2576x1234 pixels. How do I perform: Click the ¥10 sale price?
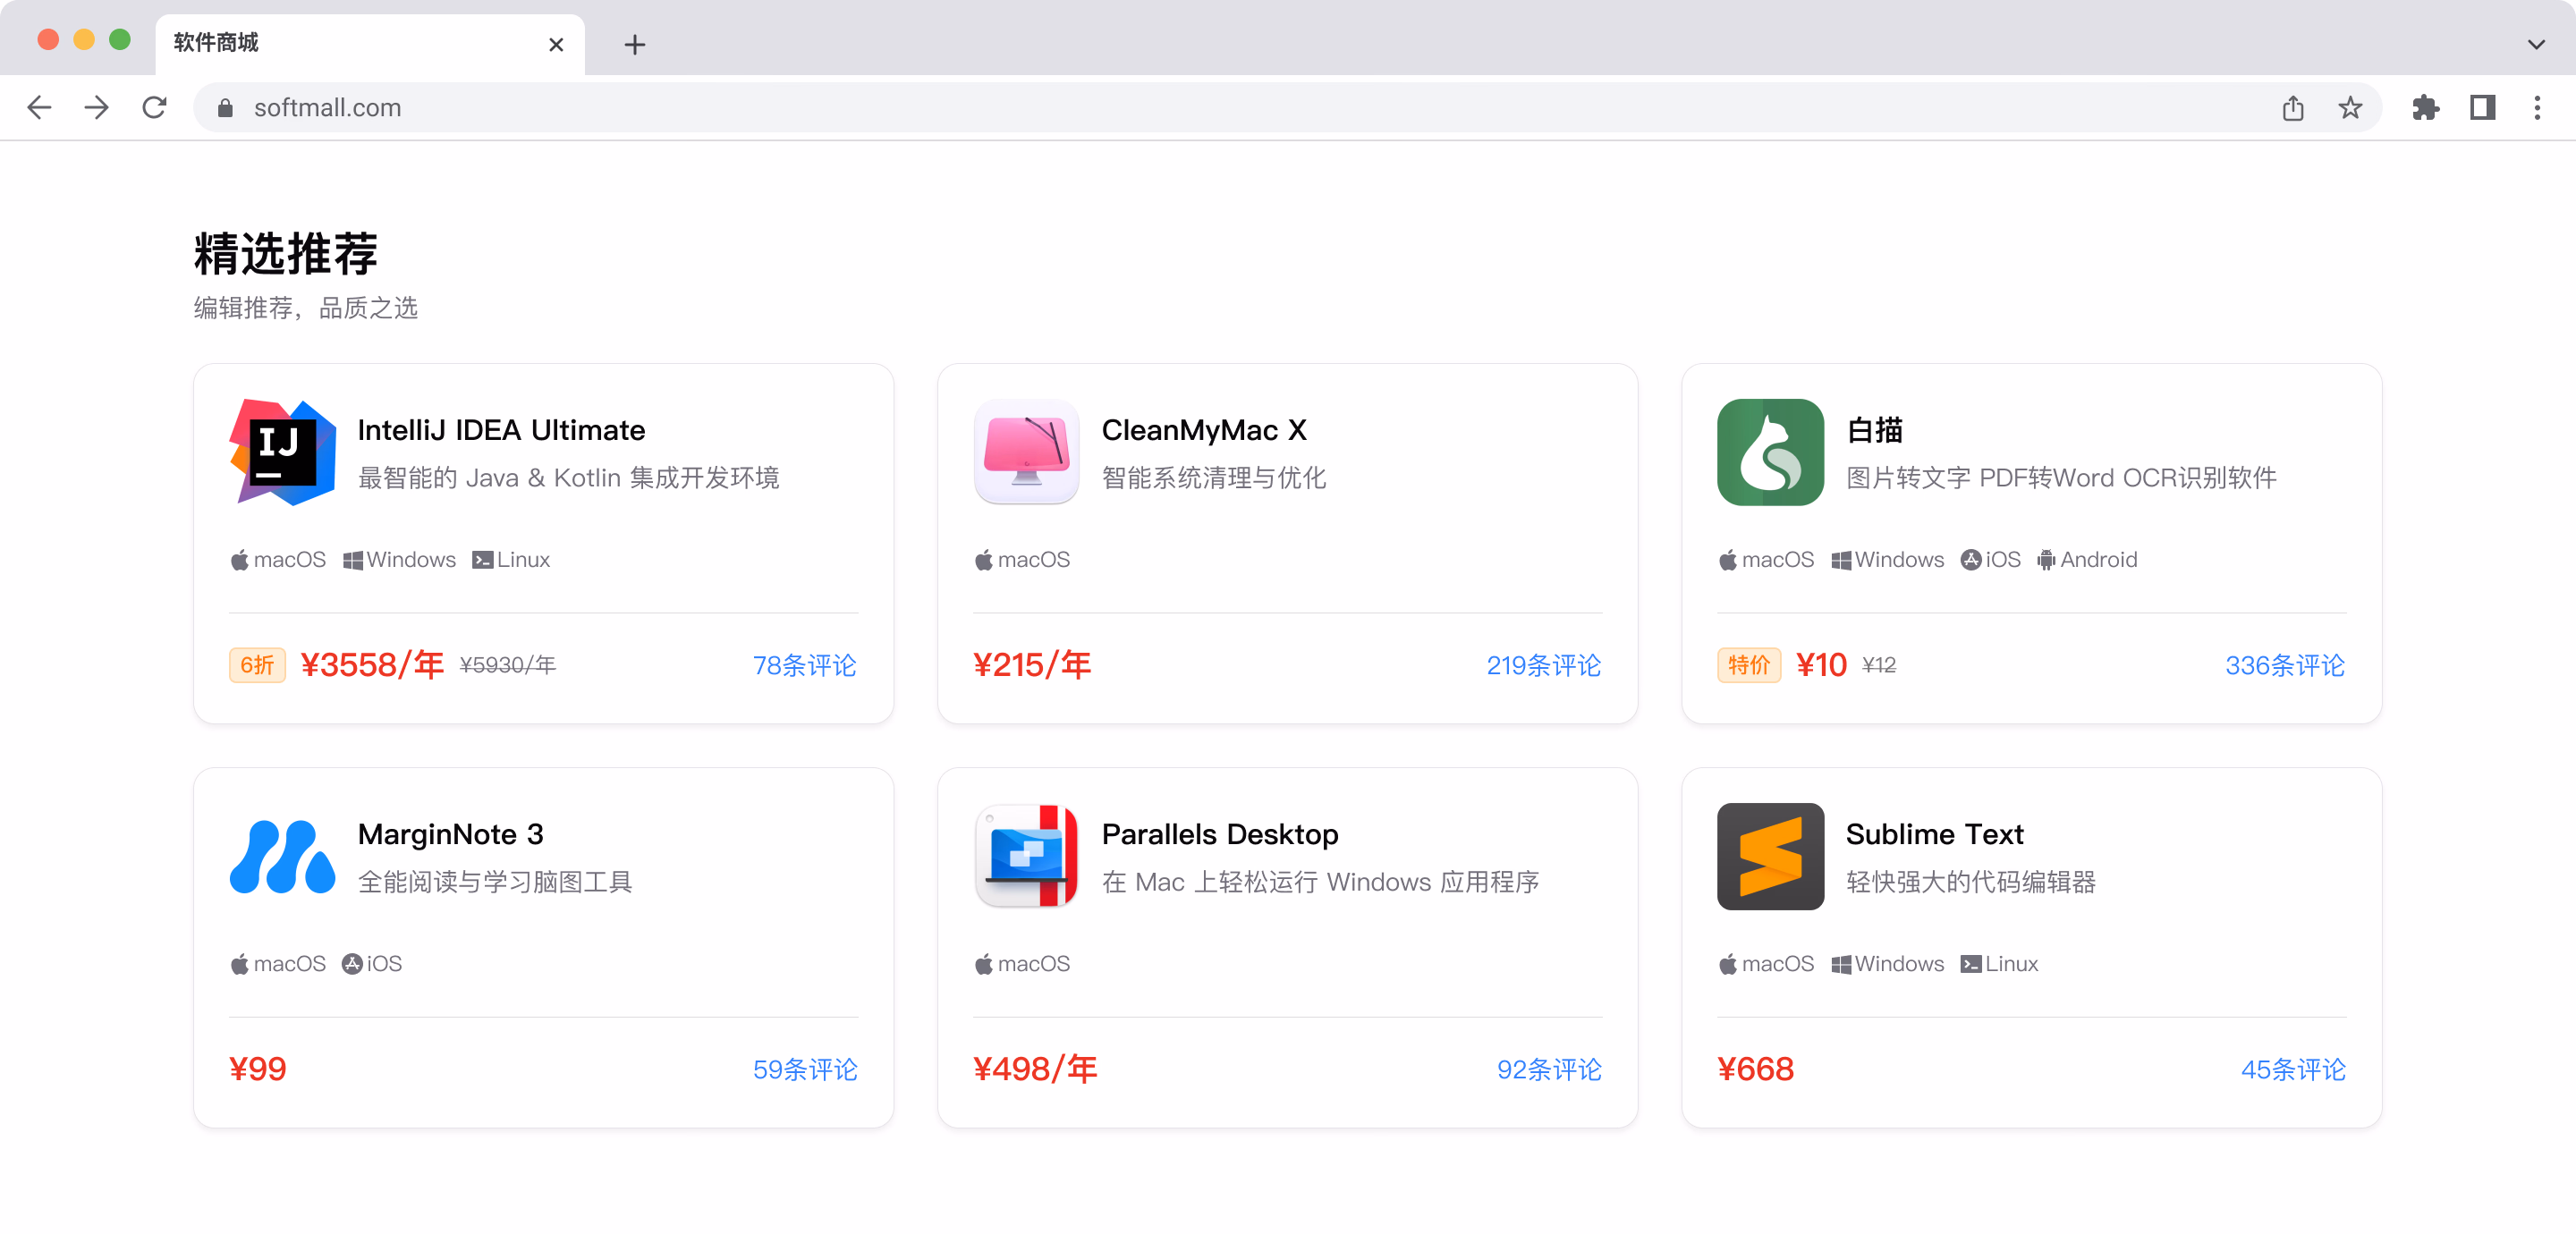(x=1820, y=665)
